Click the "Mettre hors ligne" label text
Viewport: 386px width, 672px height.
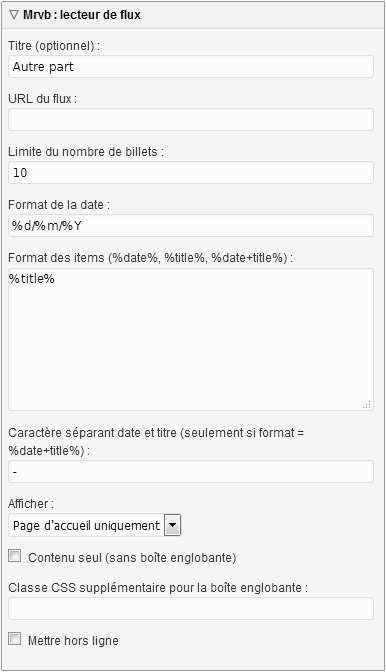(x=73, y=641)
